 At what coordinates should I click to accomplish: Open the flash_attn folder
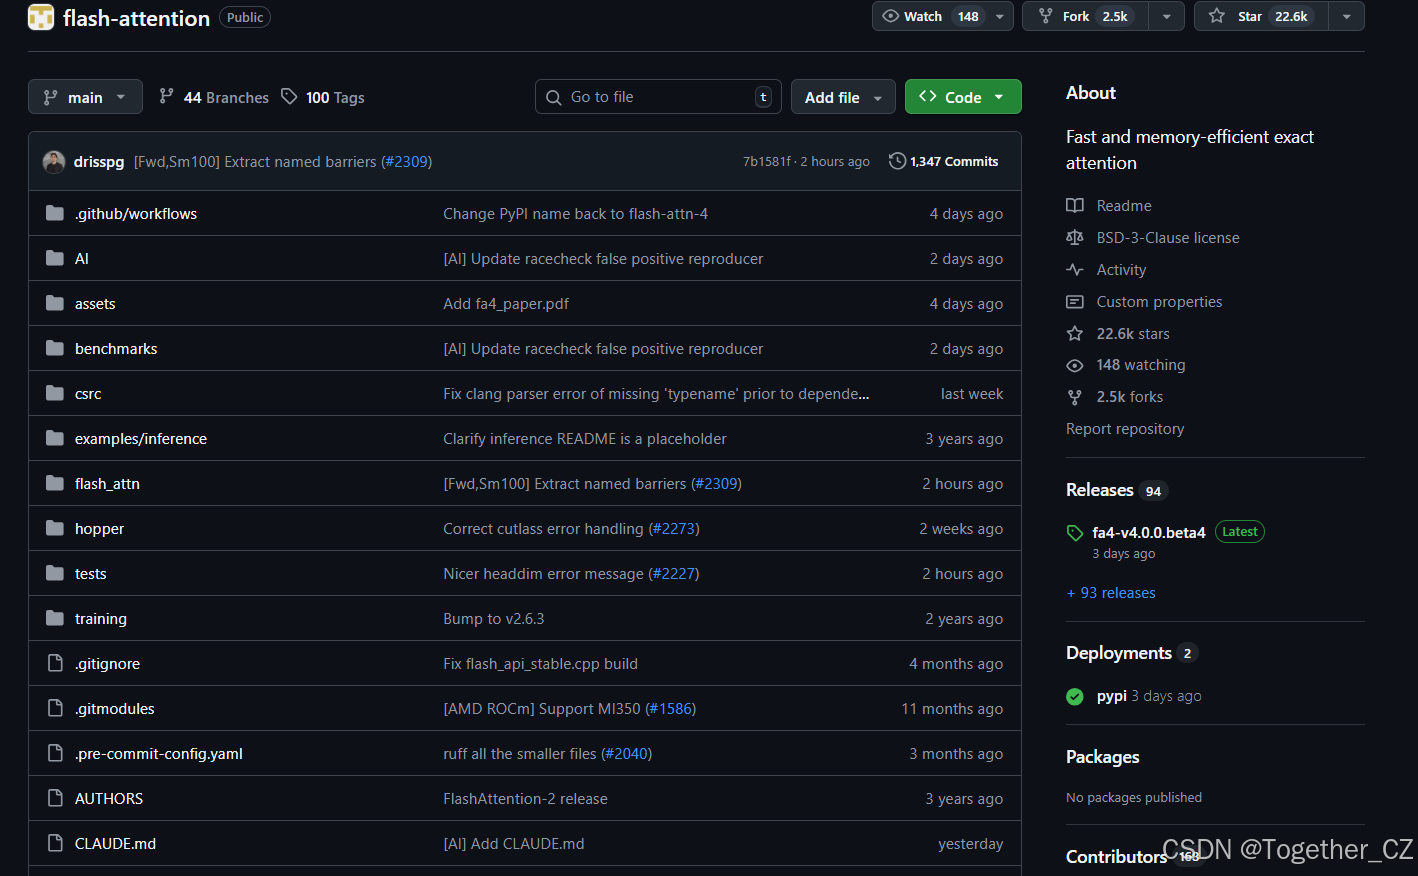tap(107, 483)
